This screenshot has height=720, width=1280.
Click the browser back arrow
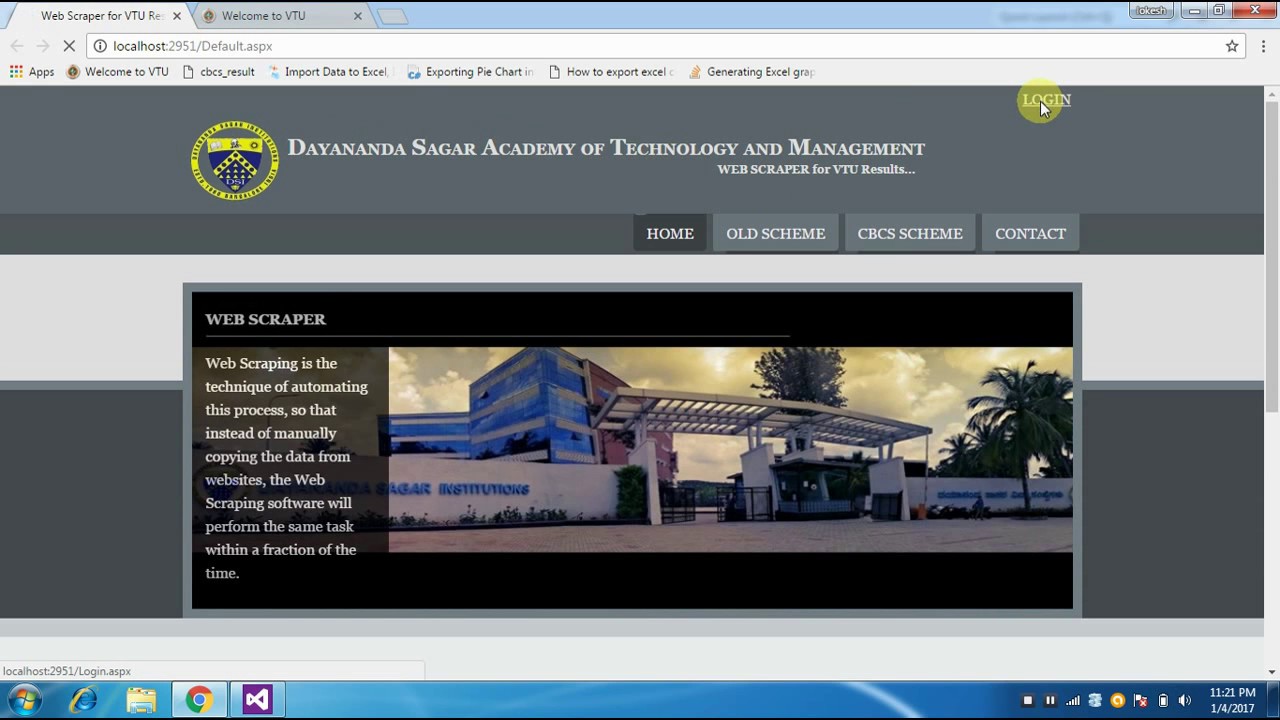pyautogui.click(x=17, y=46)
